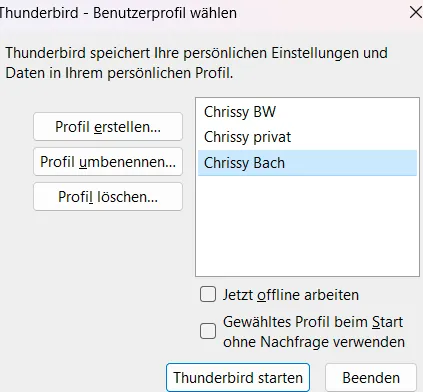Launch Thunderbird with the chosen profile
Image resolution: width=423 pixels, height=392 pixels.
point(238,378)
